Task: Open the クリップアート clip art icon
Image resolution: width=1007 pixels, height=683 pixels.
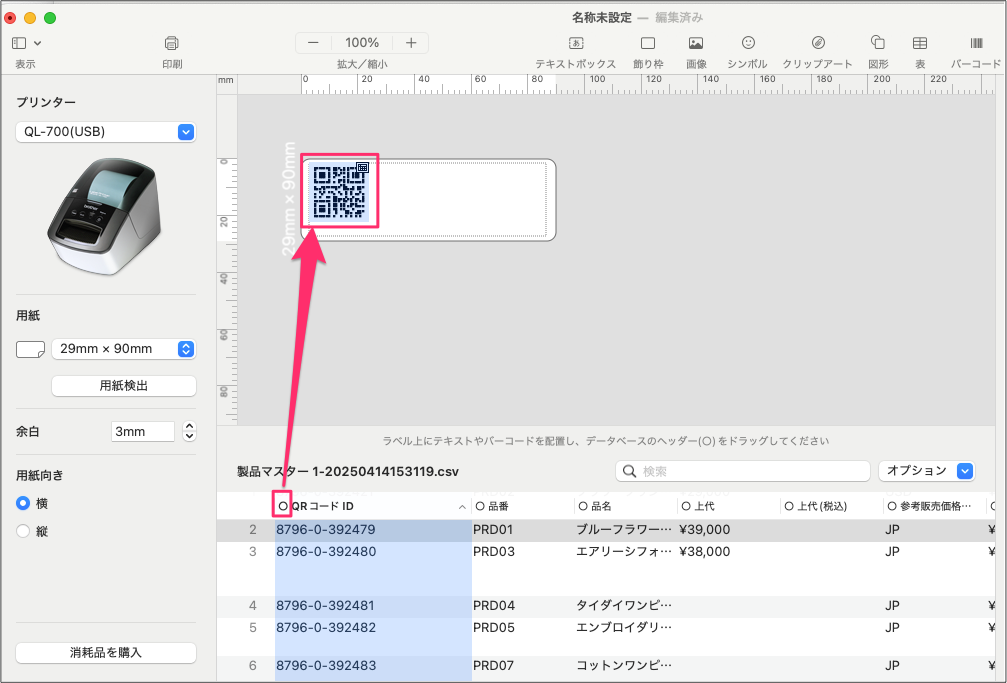Action: click(x=818, y=42)
